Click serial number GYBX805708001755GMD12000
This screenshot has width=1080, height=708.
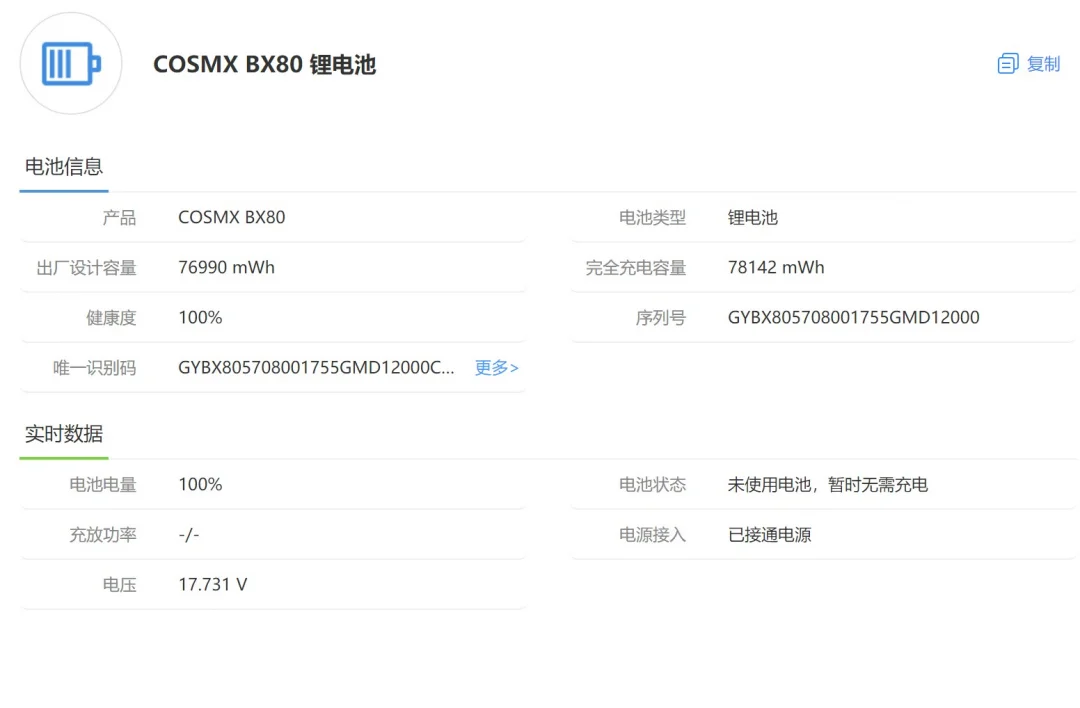coord(853,317)
